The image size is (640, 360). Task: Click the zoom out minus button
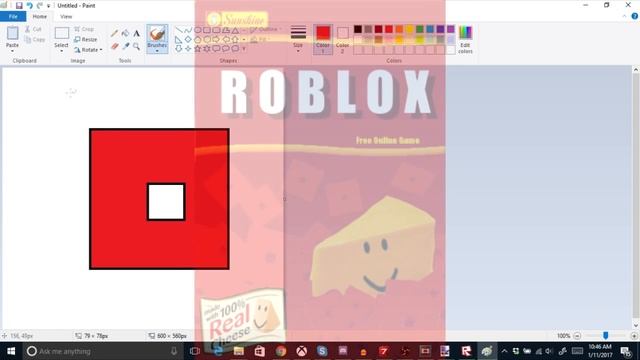tap(577, 336)
